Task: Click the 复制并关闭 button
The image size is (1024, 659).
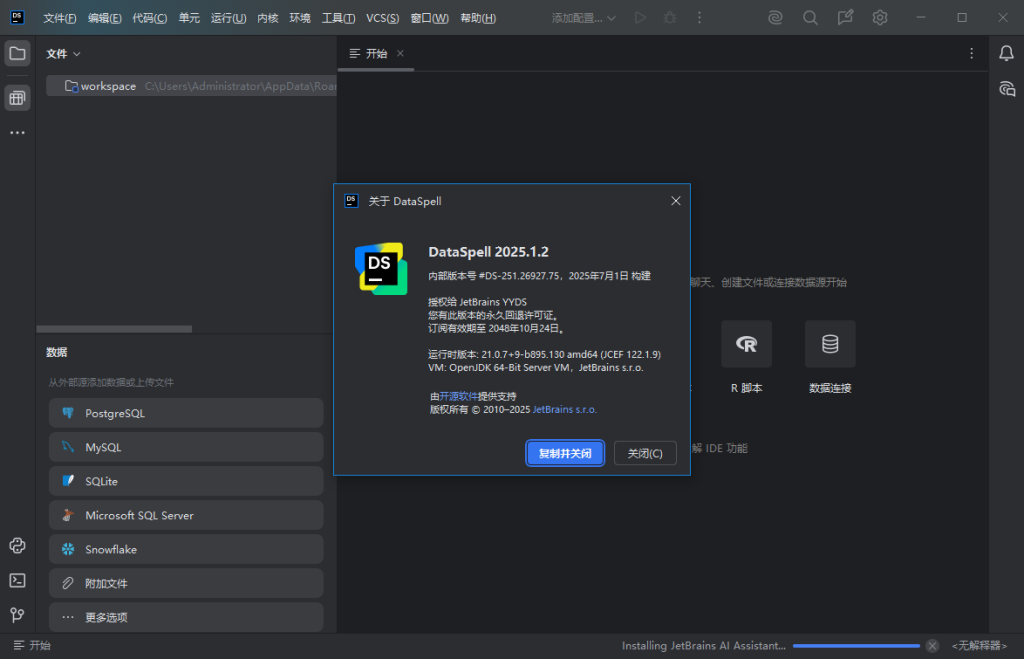Action: pyautogui.click(x=565, y=453)
